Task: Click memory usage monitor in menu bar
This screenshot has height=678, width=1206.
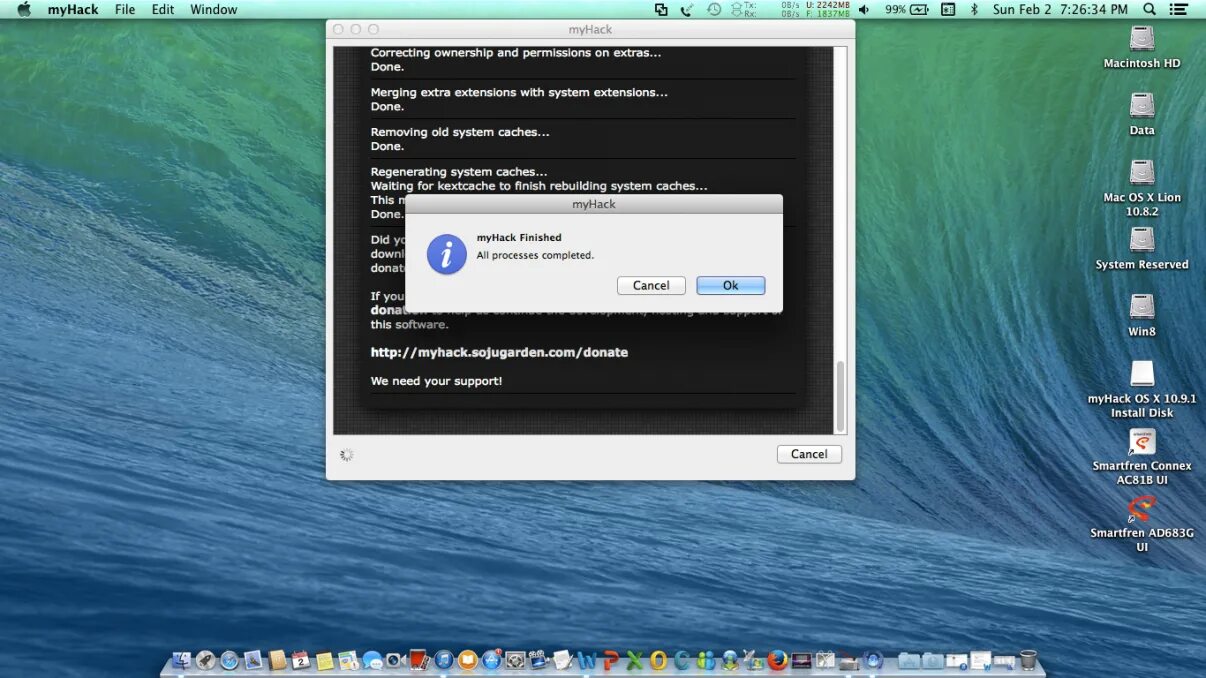Action: point(827,9)
